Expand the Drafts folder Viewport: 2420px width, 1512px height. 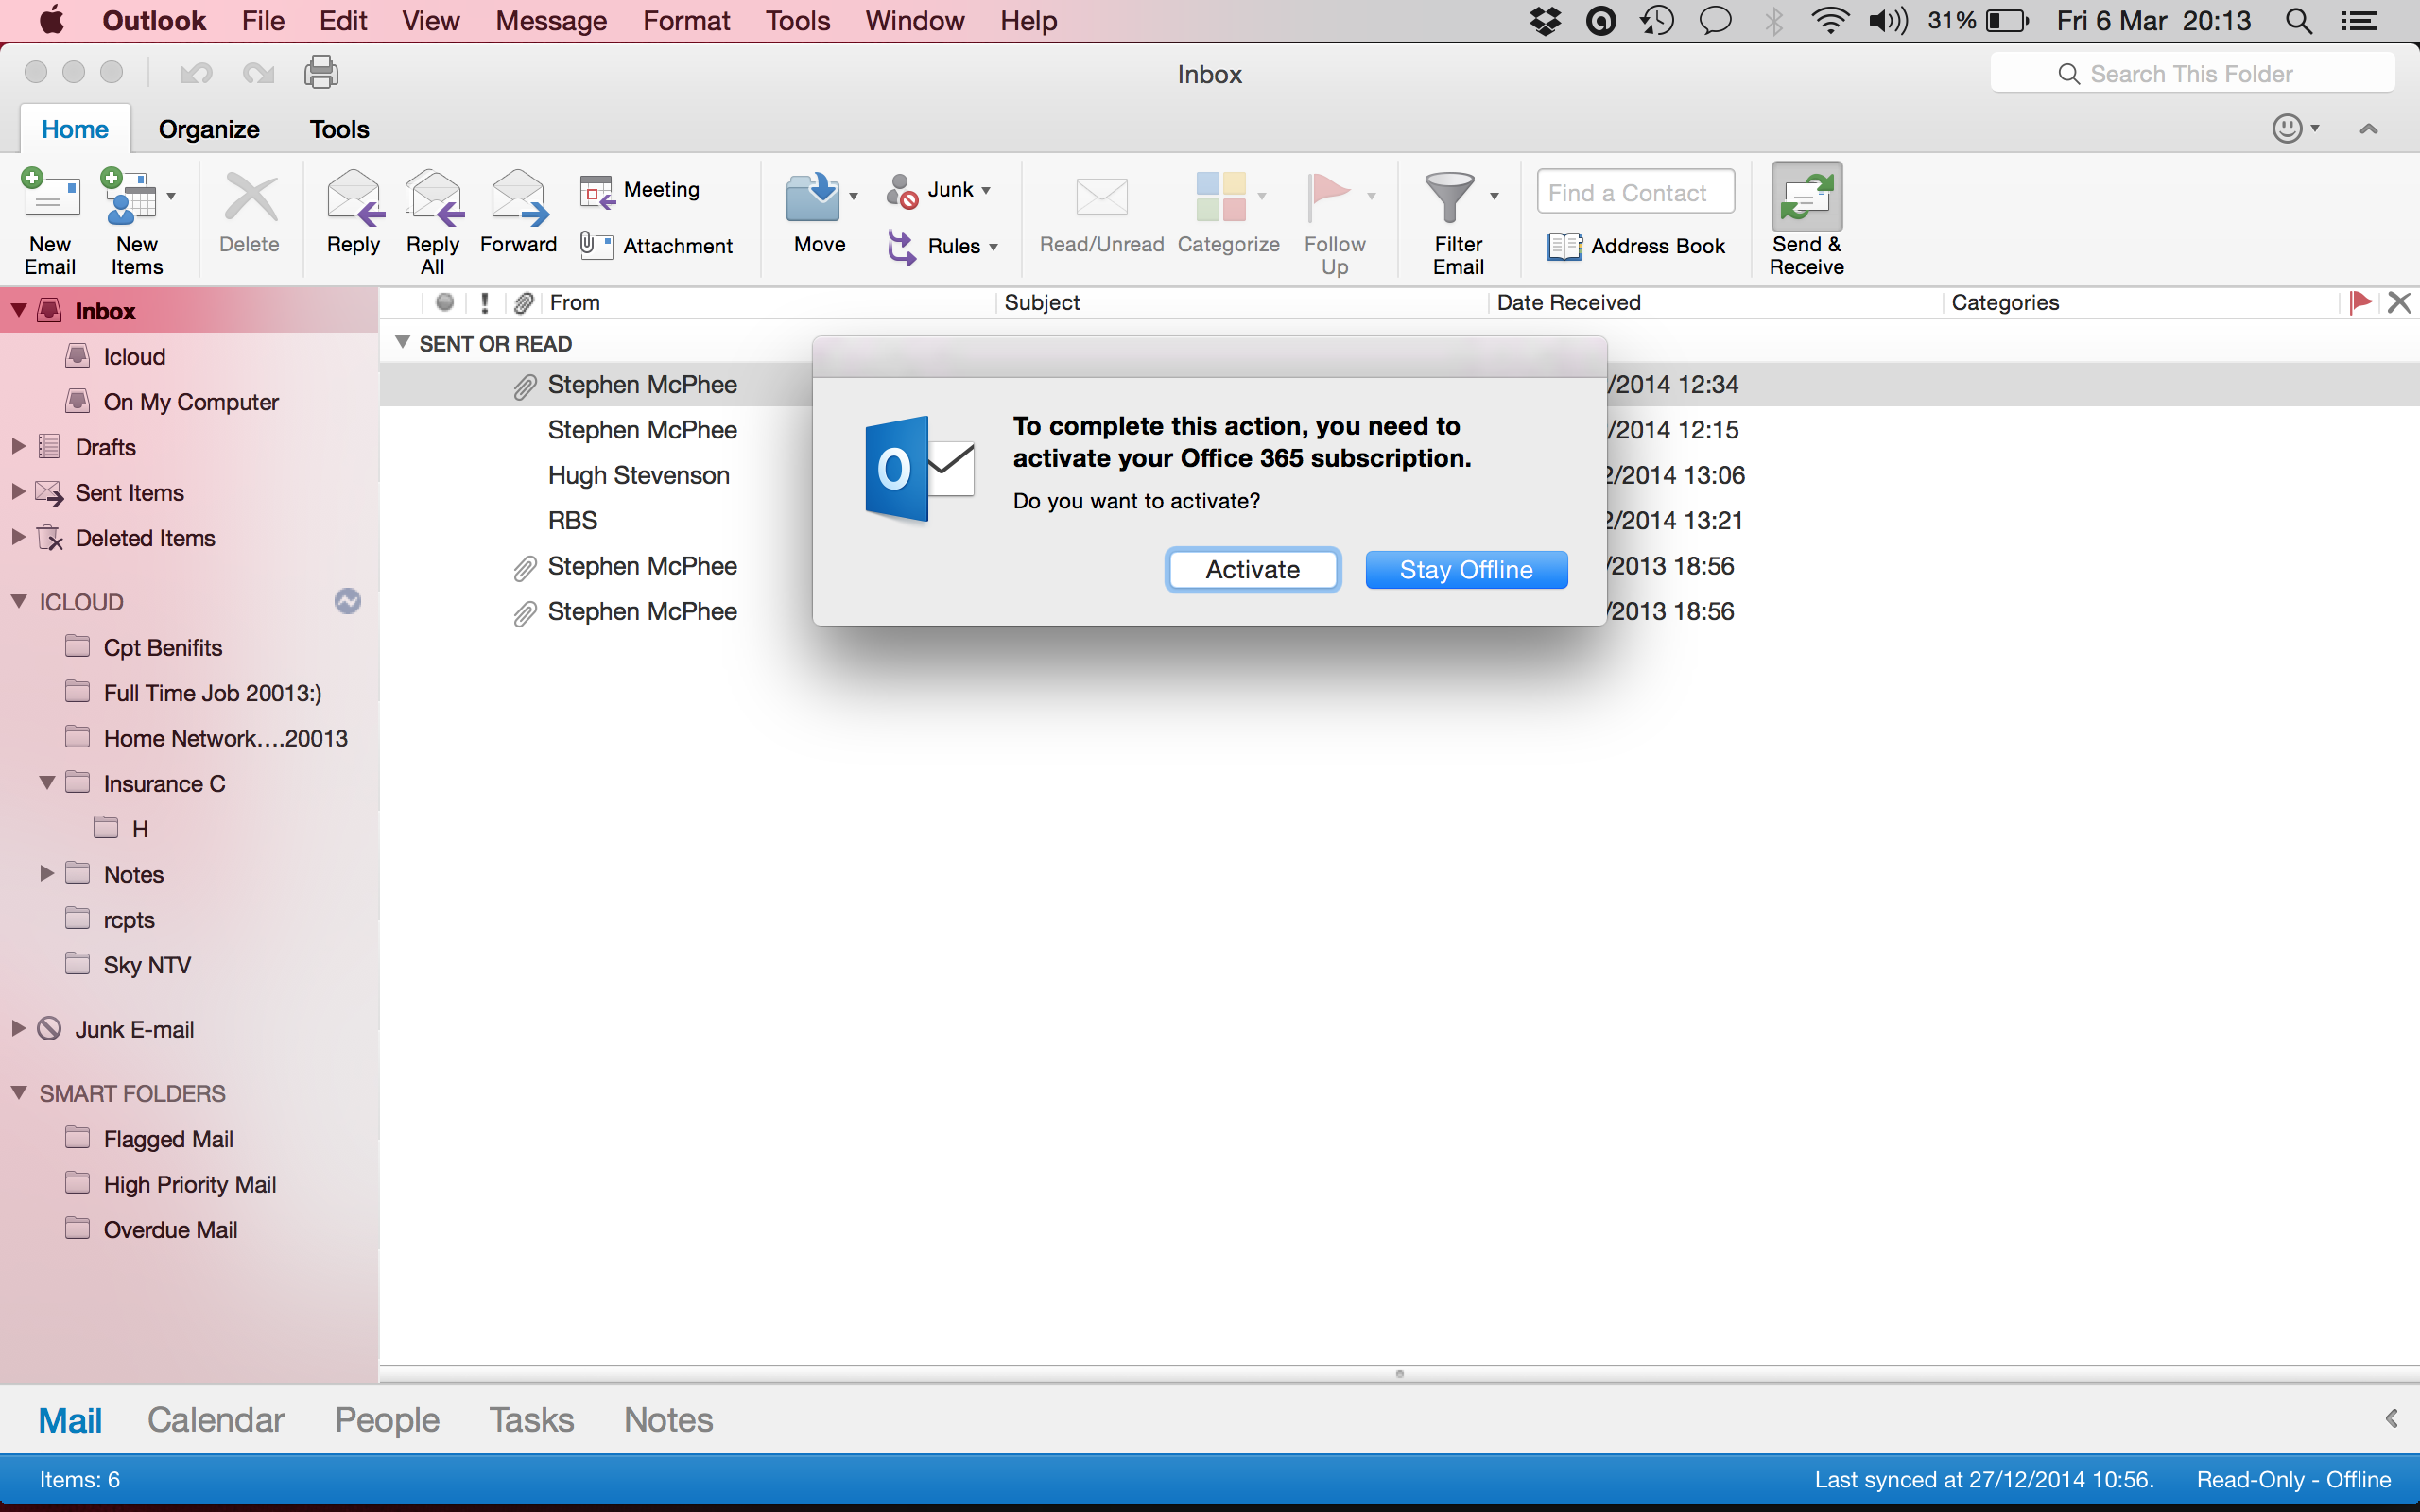17,446
